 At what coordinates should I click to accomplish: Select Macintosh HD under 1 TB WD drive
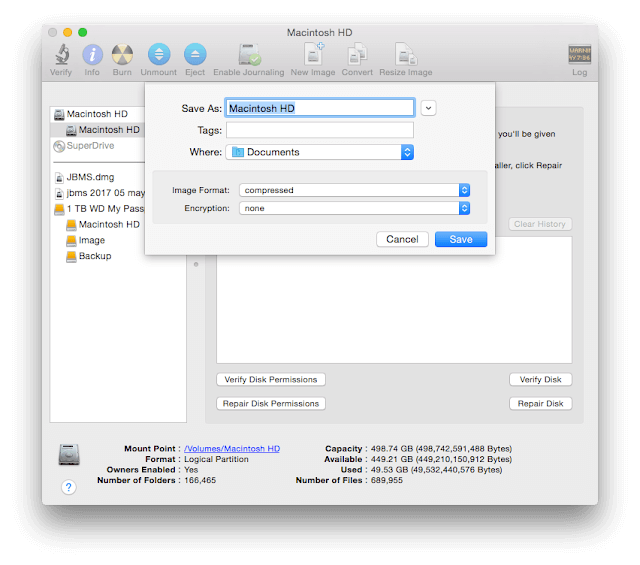coord(109,225)
